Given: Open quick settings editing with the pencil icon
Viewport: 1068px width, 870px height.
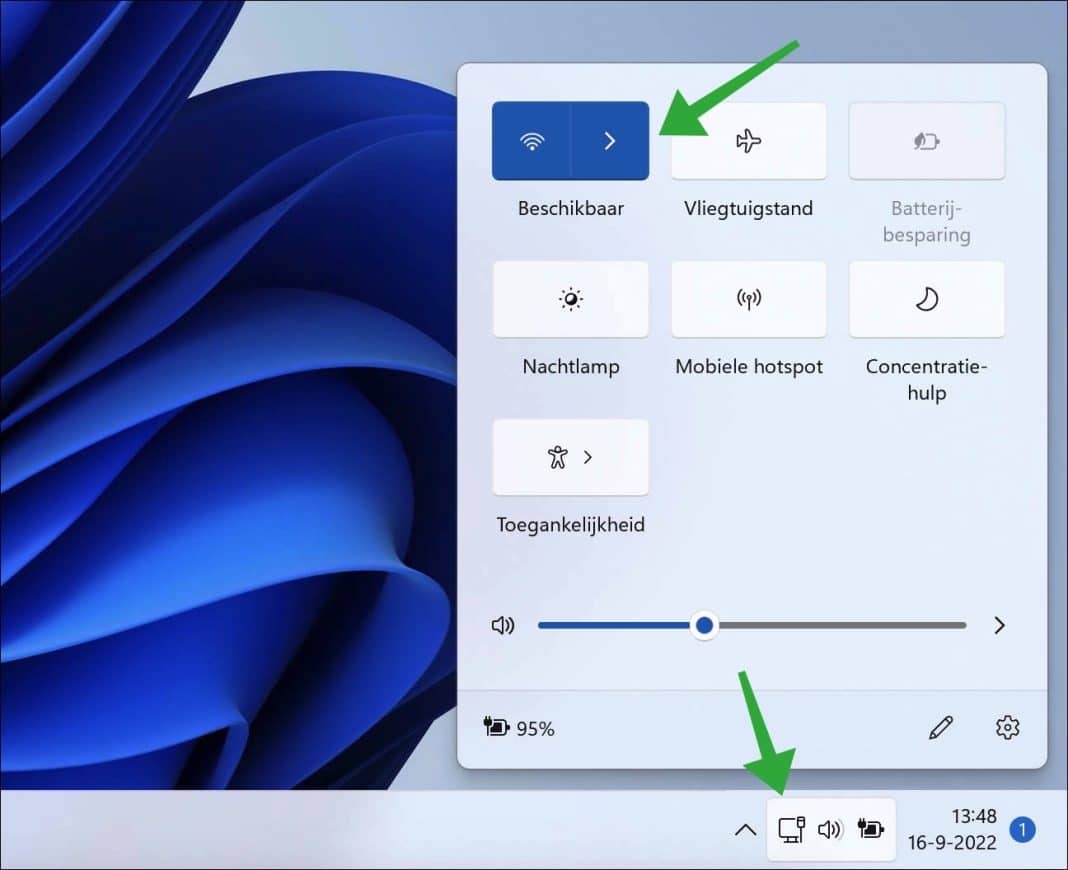Looking at the screenshot, I should (941, 728).
